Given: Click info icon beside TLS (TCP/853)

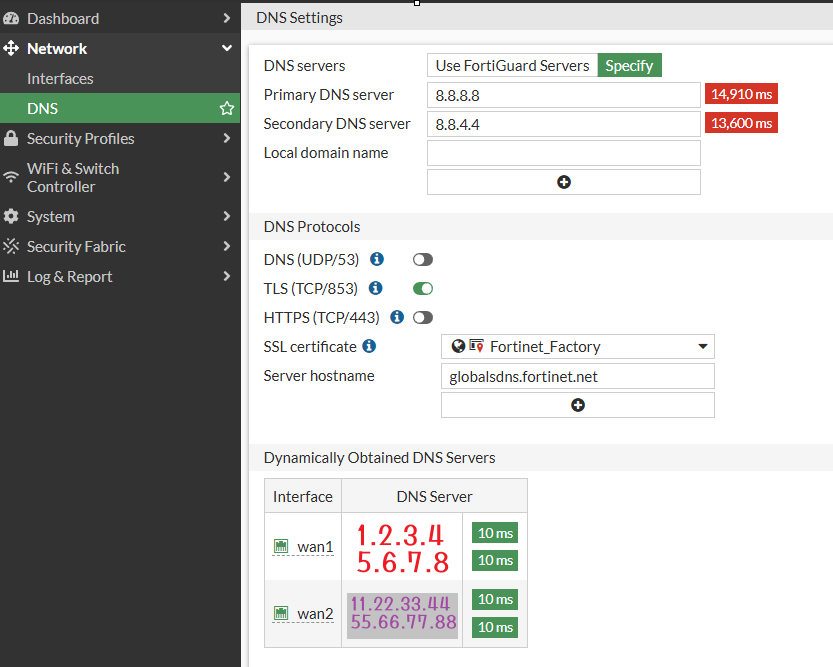Looking at the screenshot, I should click(376, 288).
